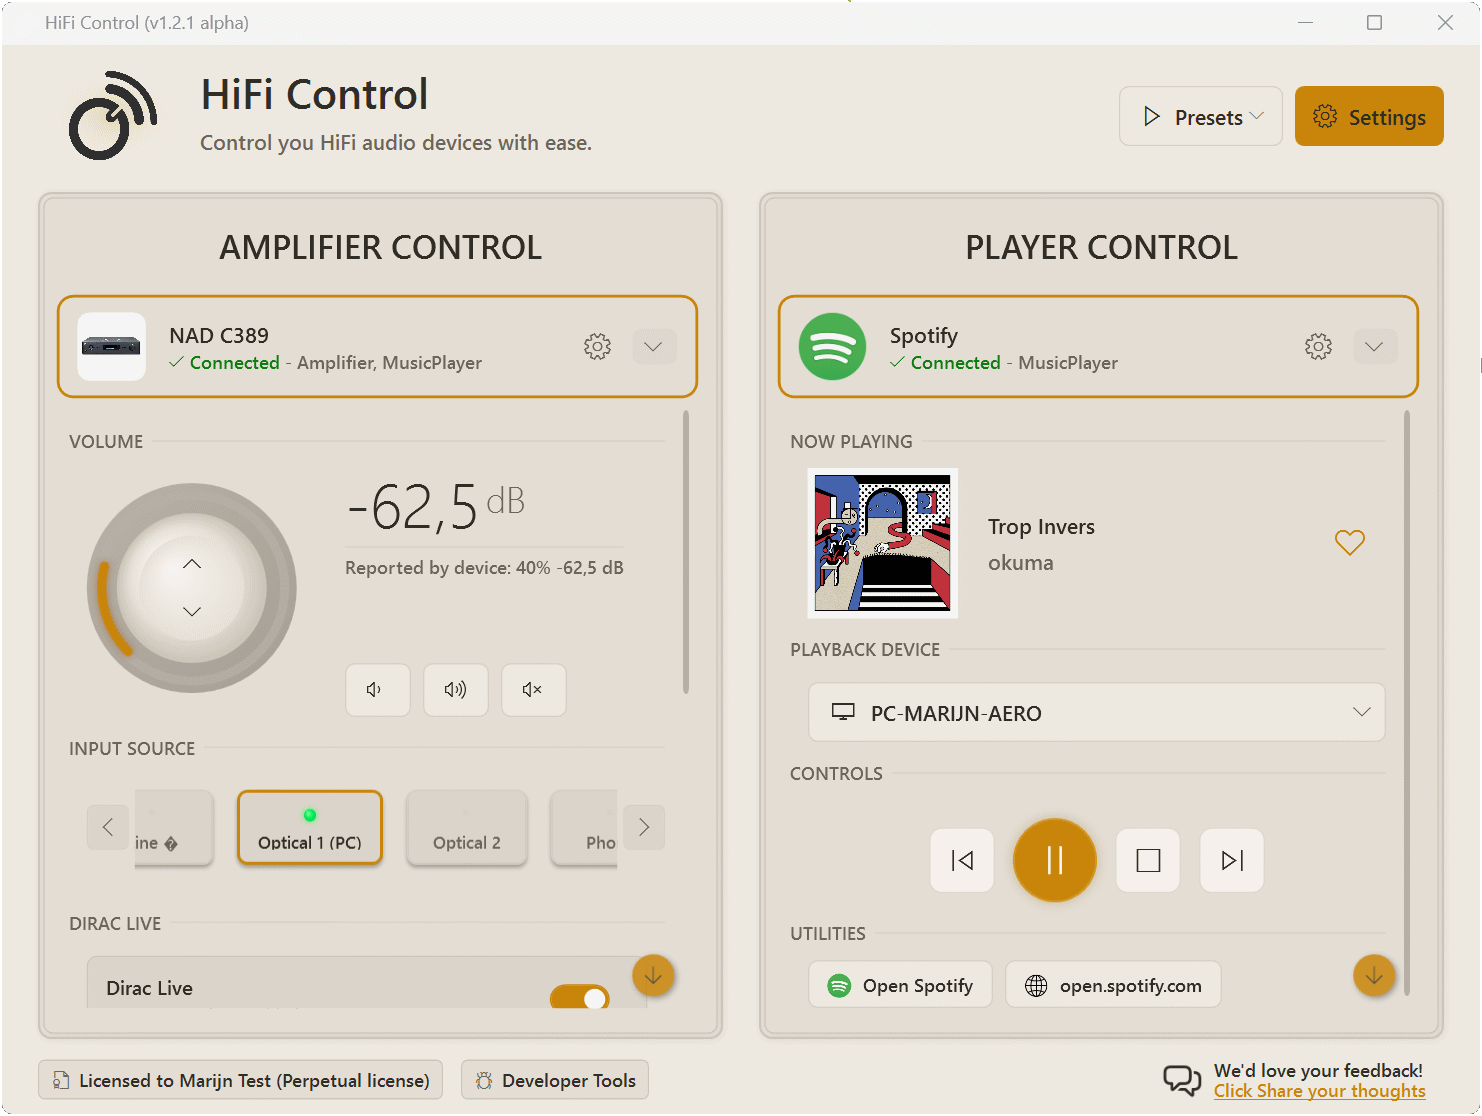1482x1116 pixels.
Task: Select the Optical 2 input source
Action: tap(467, 828)
